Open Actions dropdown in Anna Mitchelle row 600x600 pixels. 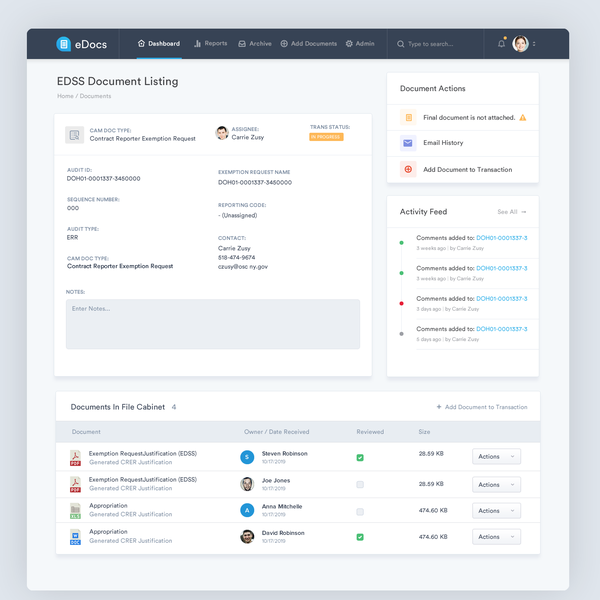496,510
